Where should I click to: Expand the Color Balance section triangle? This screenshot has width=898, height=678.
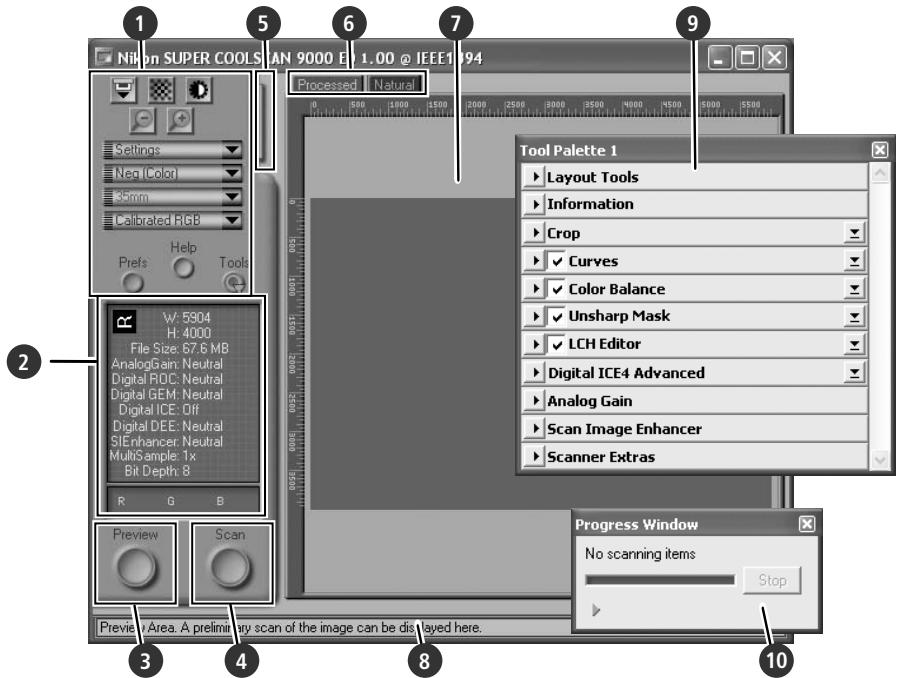coord(534,289)
